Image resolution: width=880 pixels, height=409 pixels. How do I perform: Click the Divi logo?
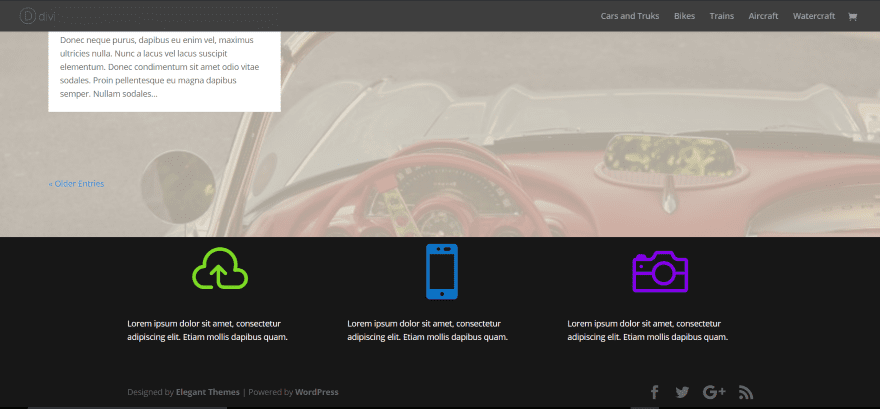pos(36,16)
